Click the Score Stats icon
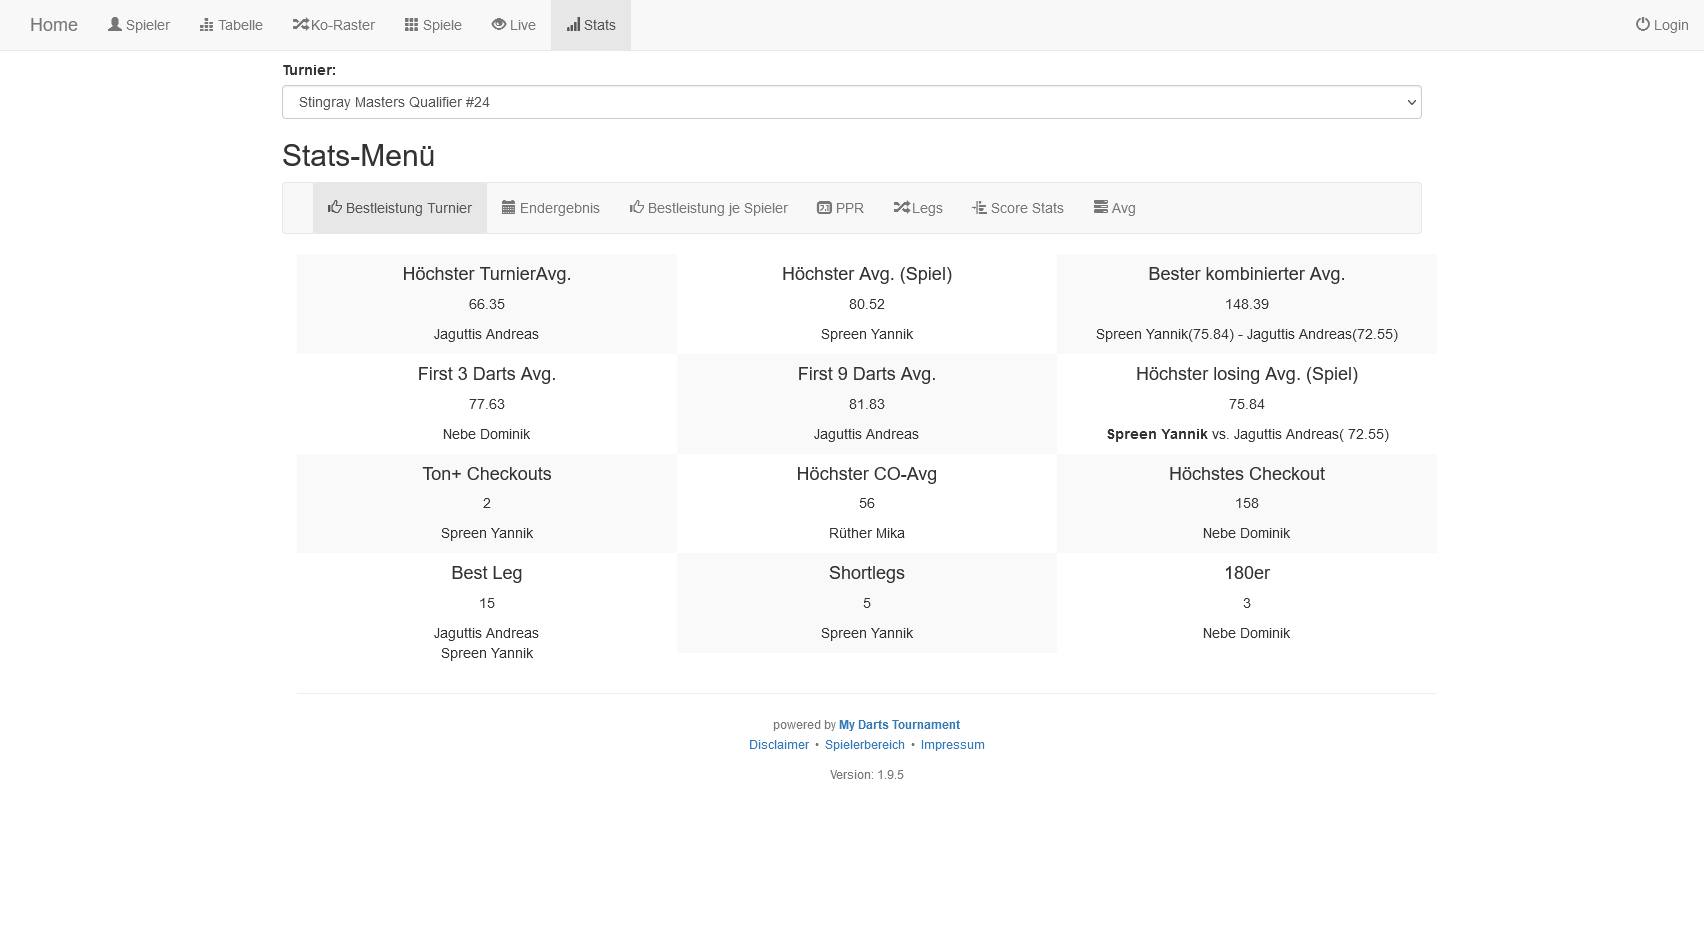 click(x=979, y=208)
